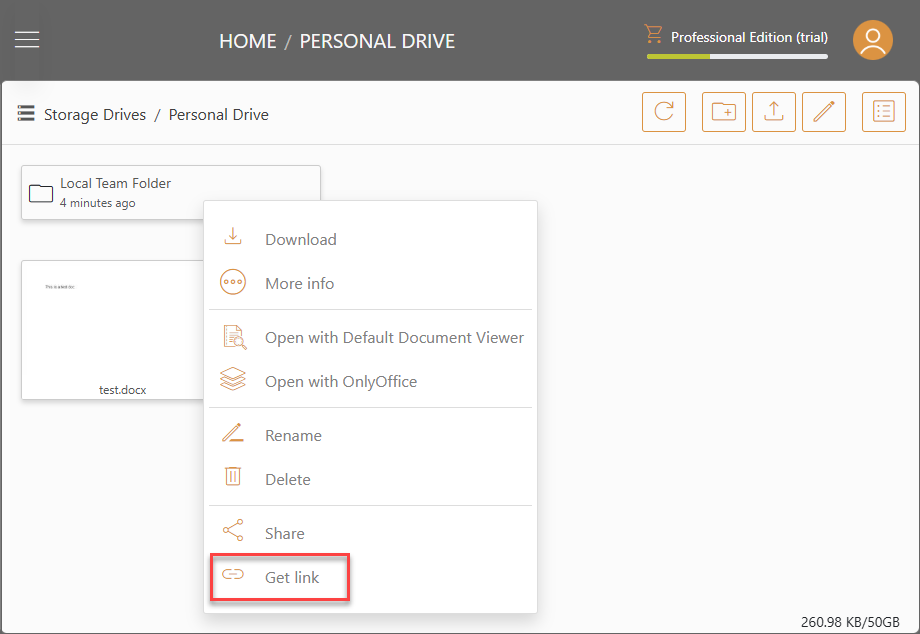This screenshot has height=634, width=920.
Task: Click the More info ellipsis icon
Action: 233,282
